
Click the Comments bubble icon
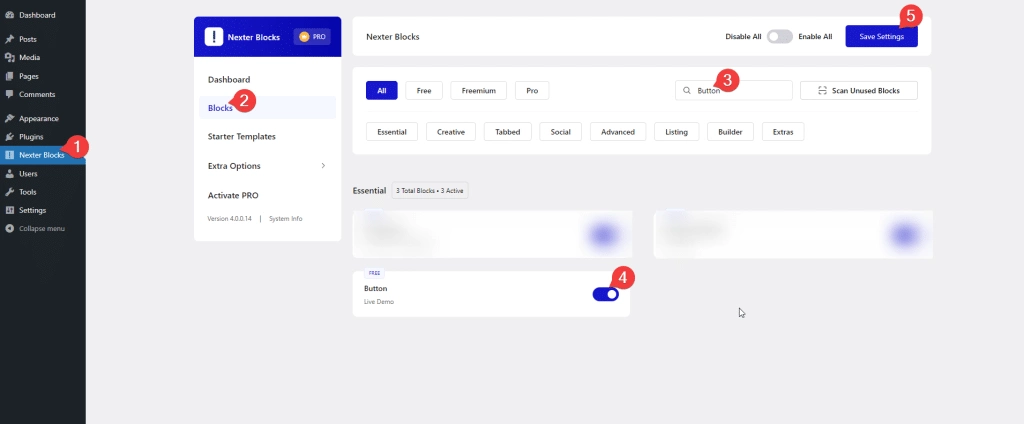coord(9,94)
